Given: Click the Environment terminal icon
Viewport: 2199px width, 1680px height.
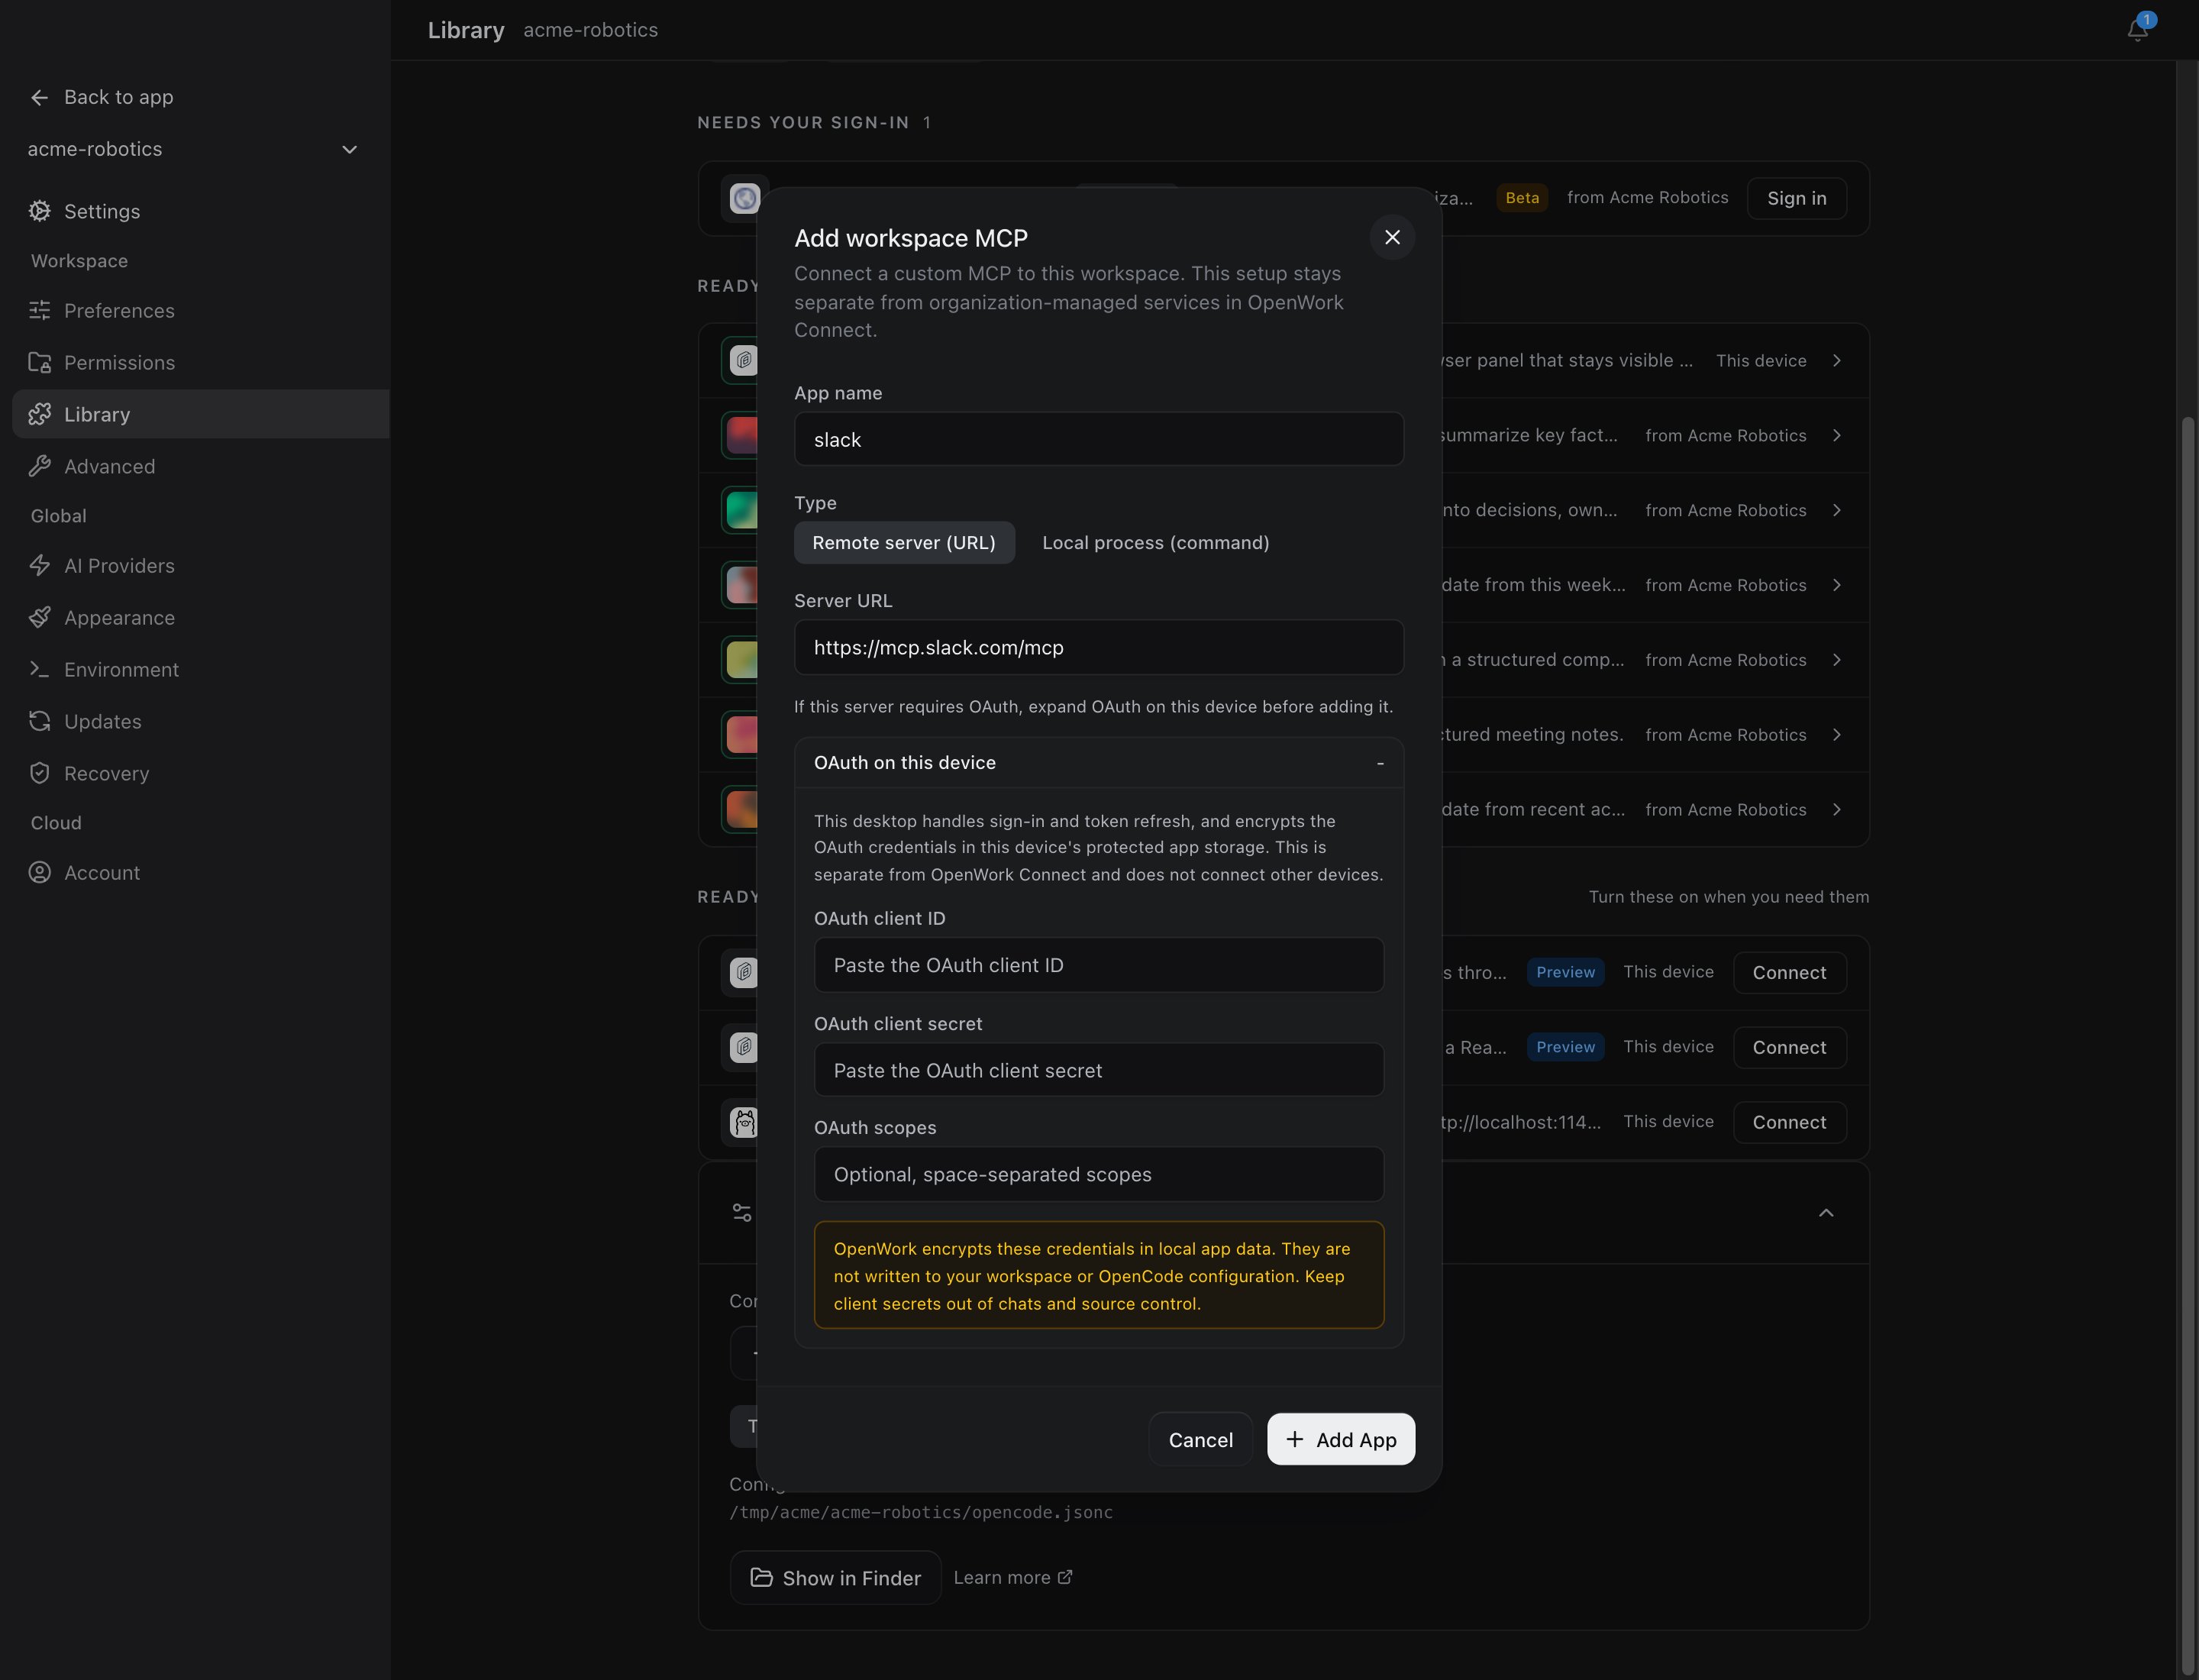Looking at the screenshot, I should pyautogui.click(x=39, y=670).
